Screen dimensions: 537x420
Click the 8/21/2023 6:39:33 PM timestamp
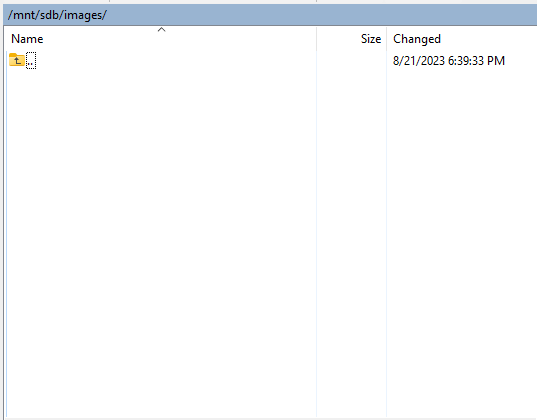pos(449,61)
